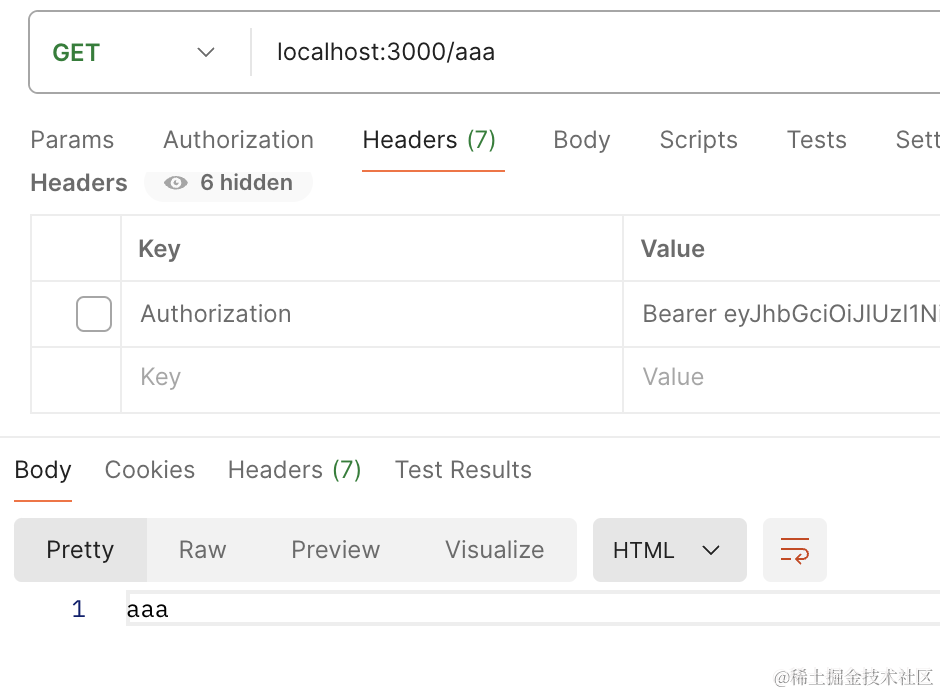Open the request Authorization tab
The width and height of the screenshot is (940, 694).
click(238, 140)
